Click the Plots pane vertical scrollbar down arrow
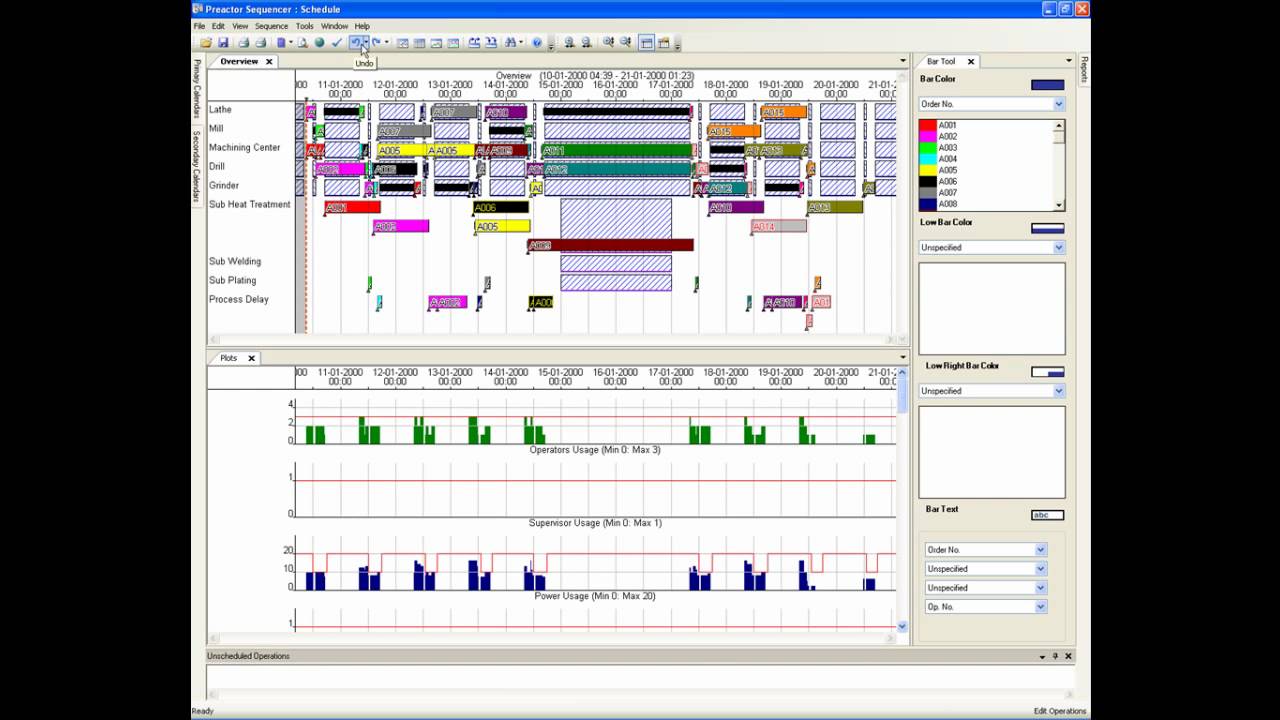Image resolution: width=1280 pixels, height=720 pixels. [x=902, y=626]
